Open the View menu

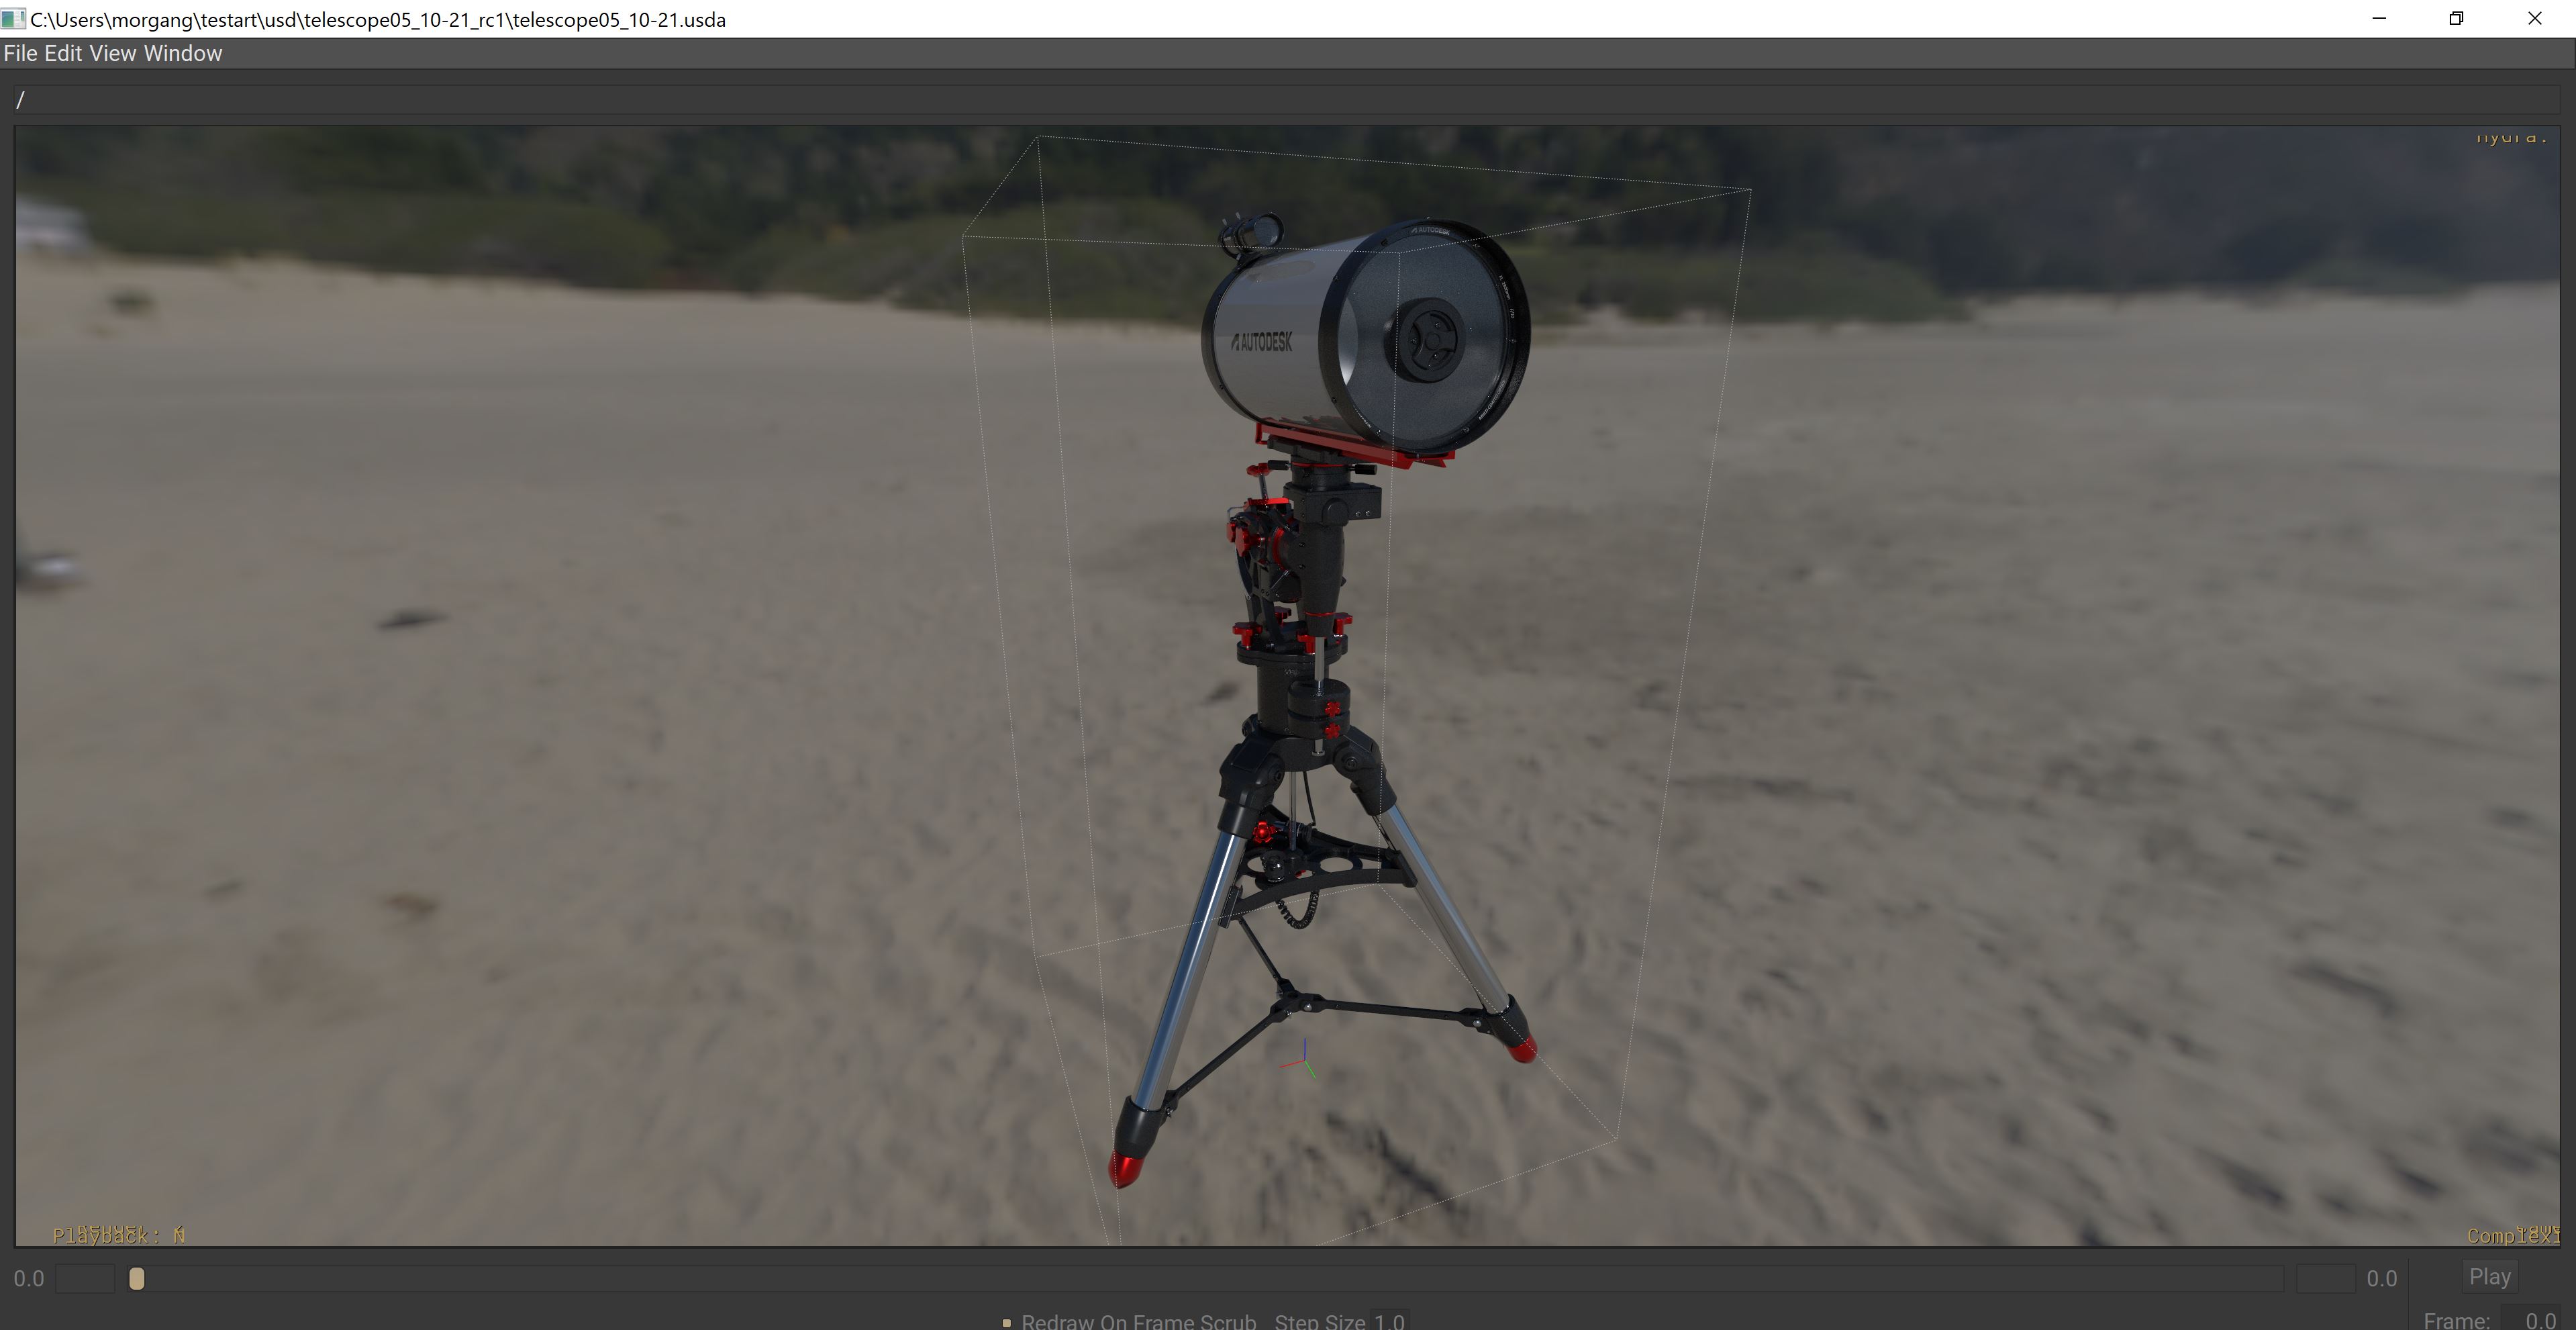coord(113,54)
